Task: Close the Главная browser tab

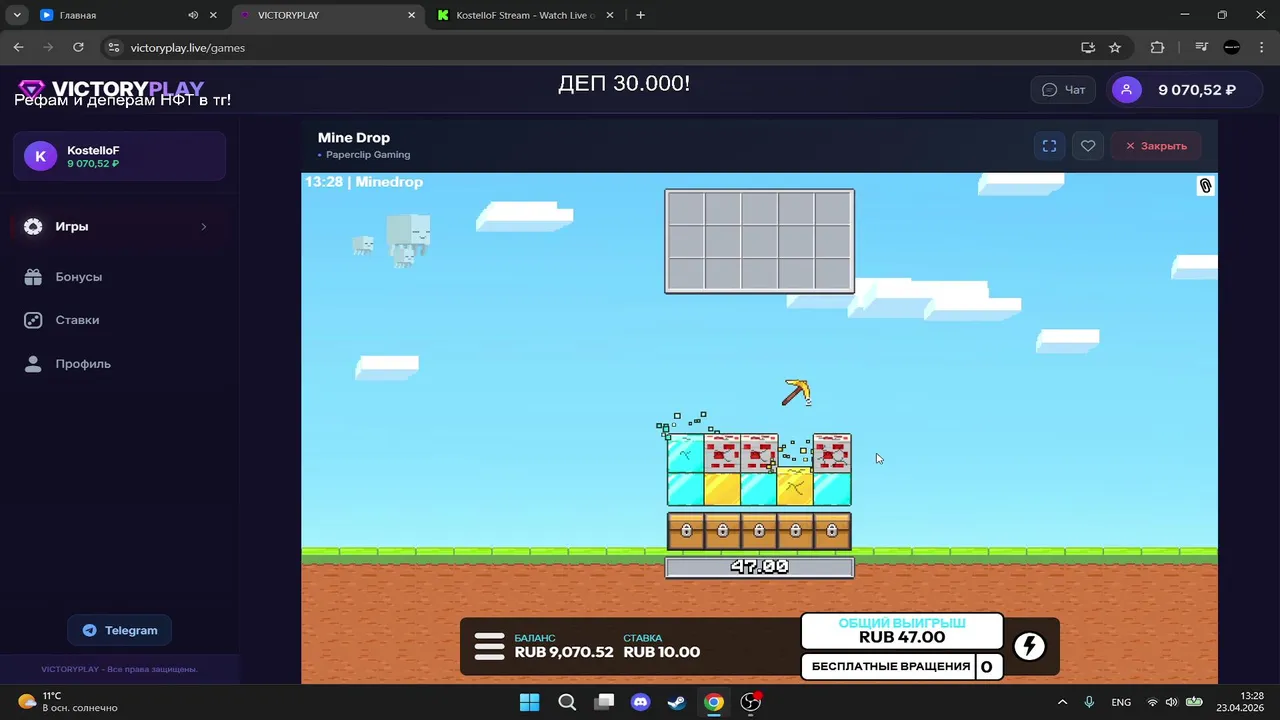Action: click(213, 15)
